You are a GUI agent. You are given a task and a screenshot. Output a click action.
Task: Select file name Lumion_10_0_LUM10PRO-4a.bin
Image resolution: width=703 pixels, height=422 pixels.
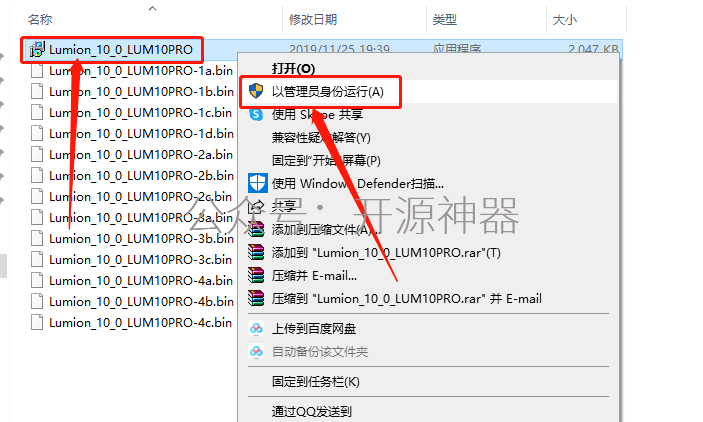click(x=141, y=281)
